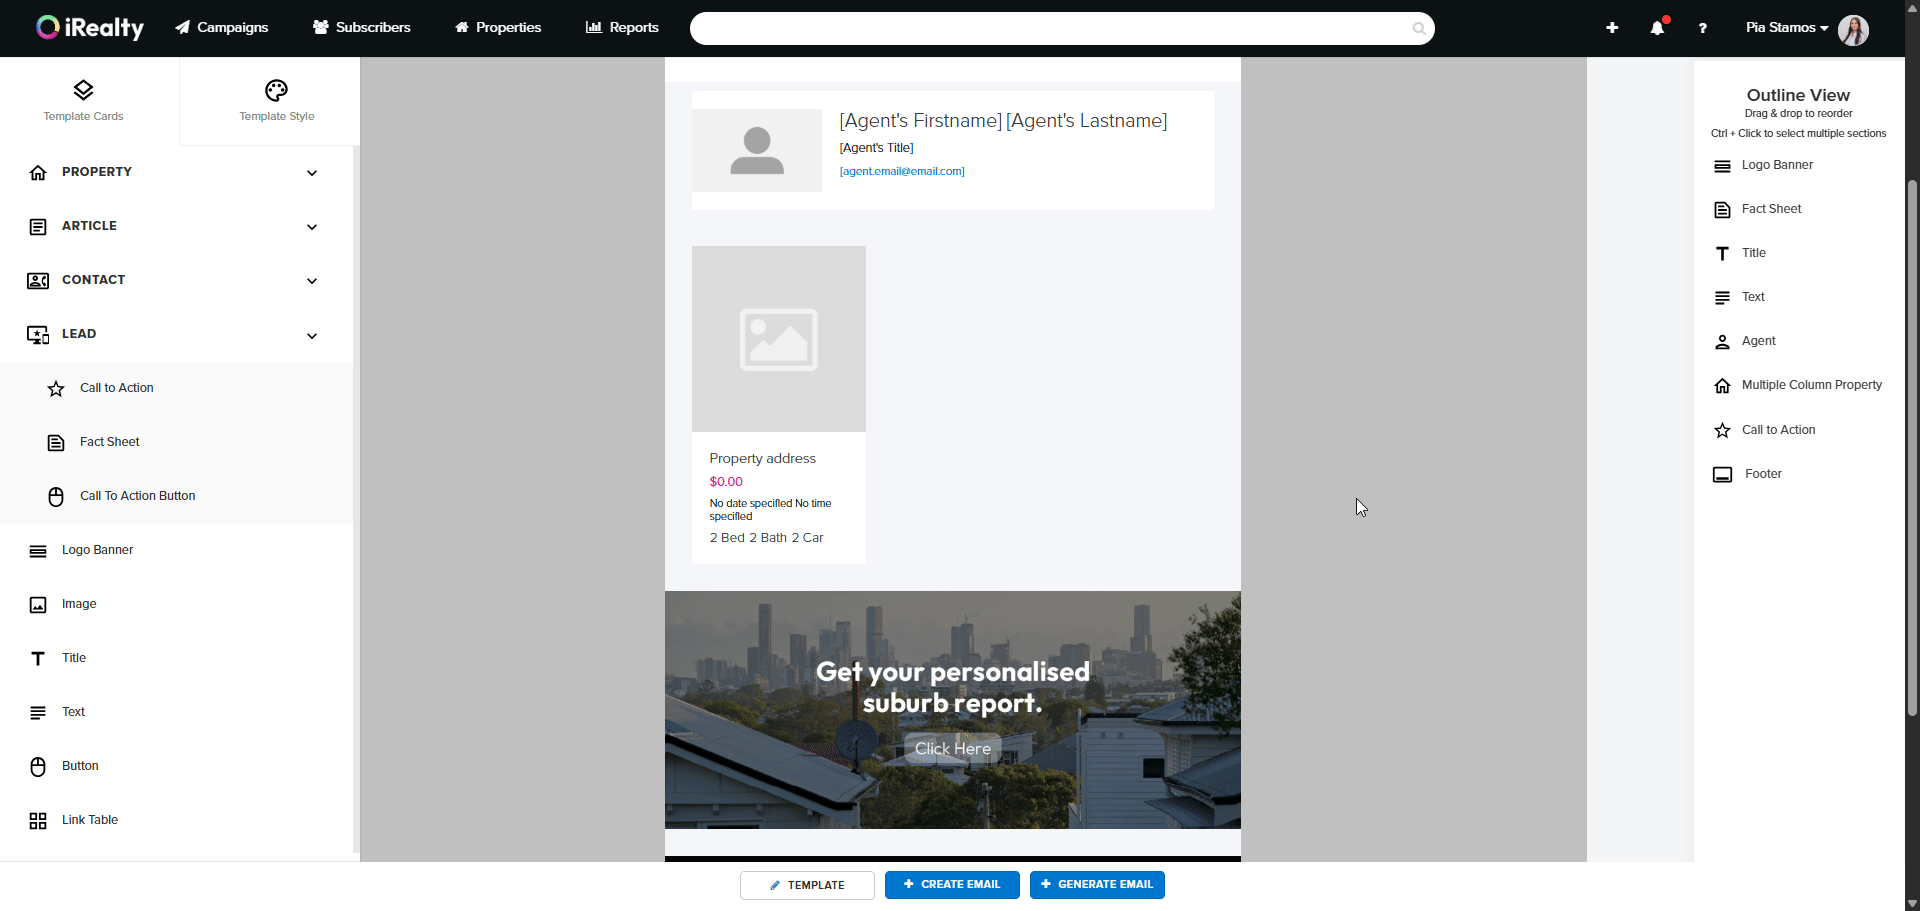Viewport: 1920px width, 911px height.
Task: Click the notification bell icon
Action: 1657,28
